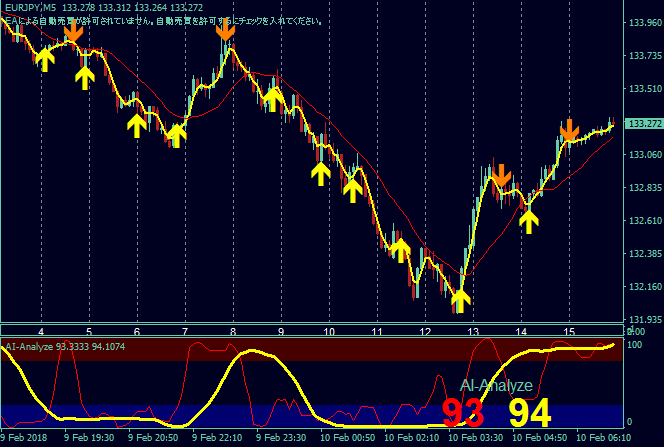Select the large yellow 94 indicator value
The height and width of the screenshot is (447, 664).
tap(530, 412)
